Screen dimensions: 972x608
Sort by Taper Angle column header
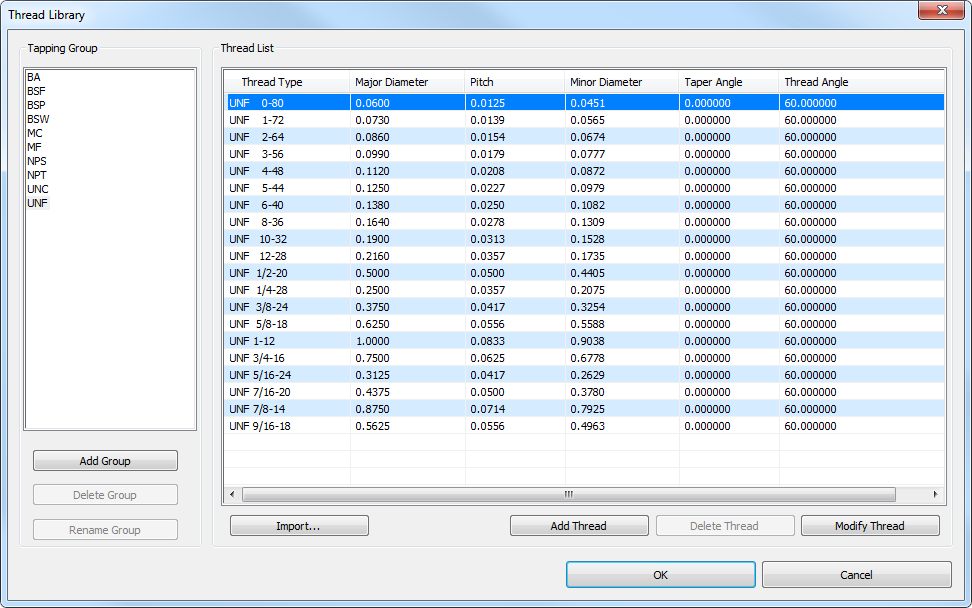pos(729,82)
